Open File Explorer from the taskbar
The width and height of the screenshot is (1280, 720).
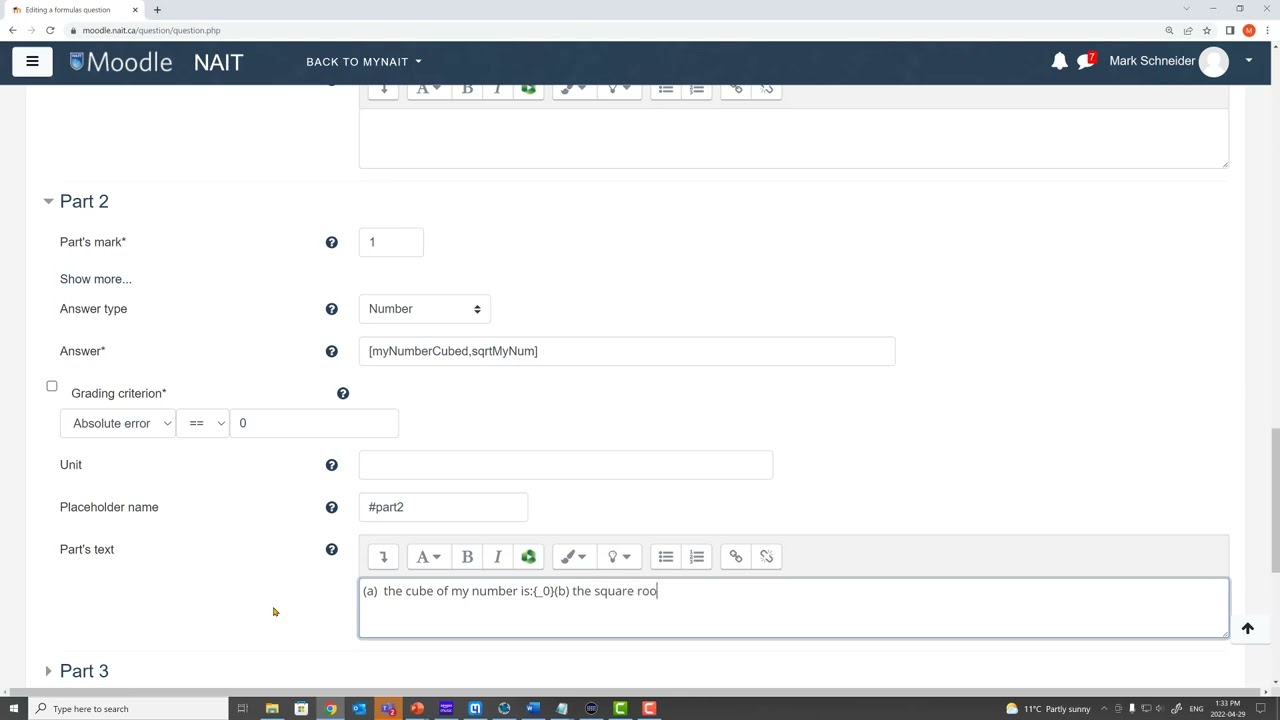pyautogui.click(x=272, y=709)
